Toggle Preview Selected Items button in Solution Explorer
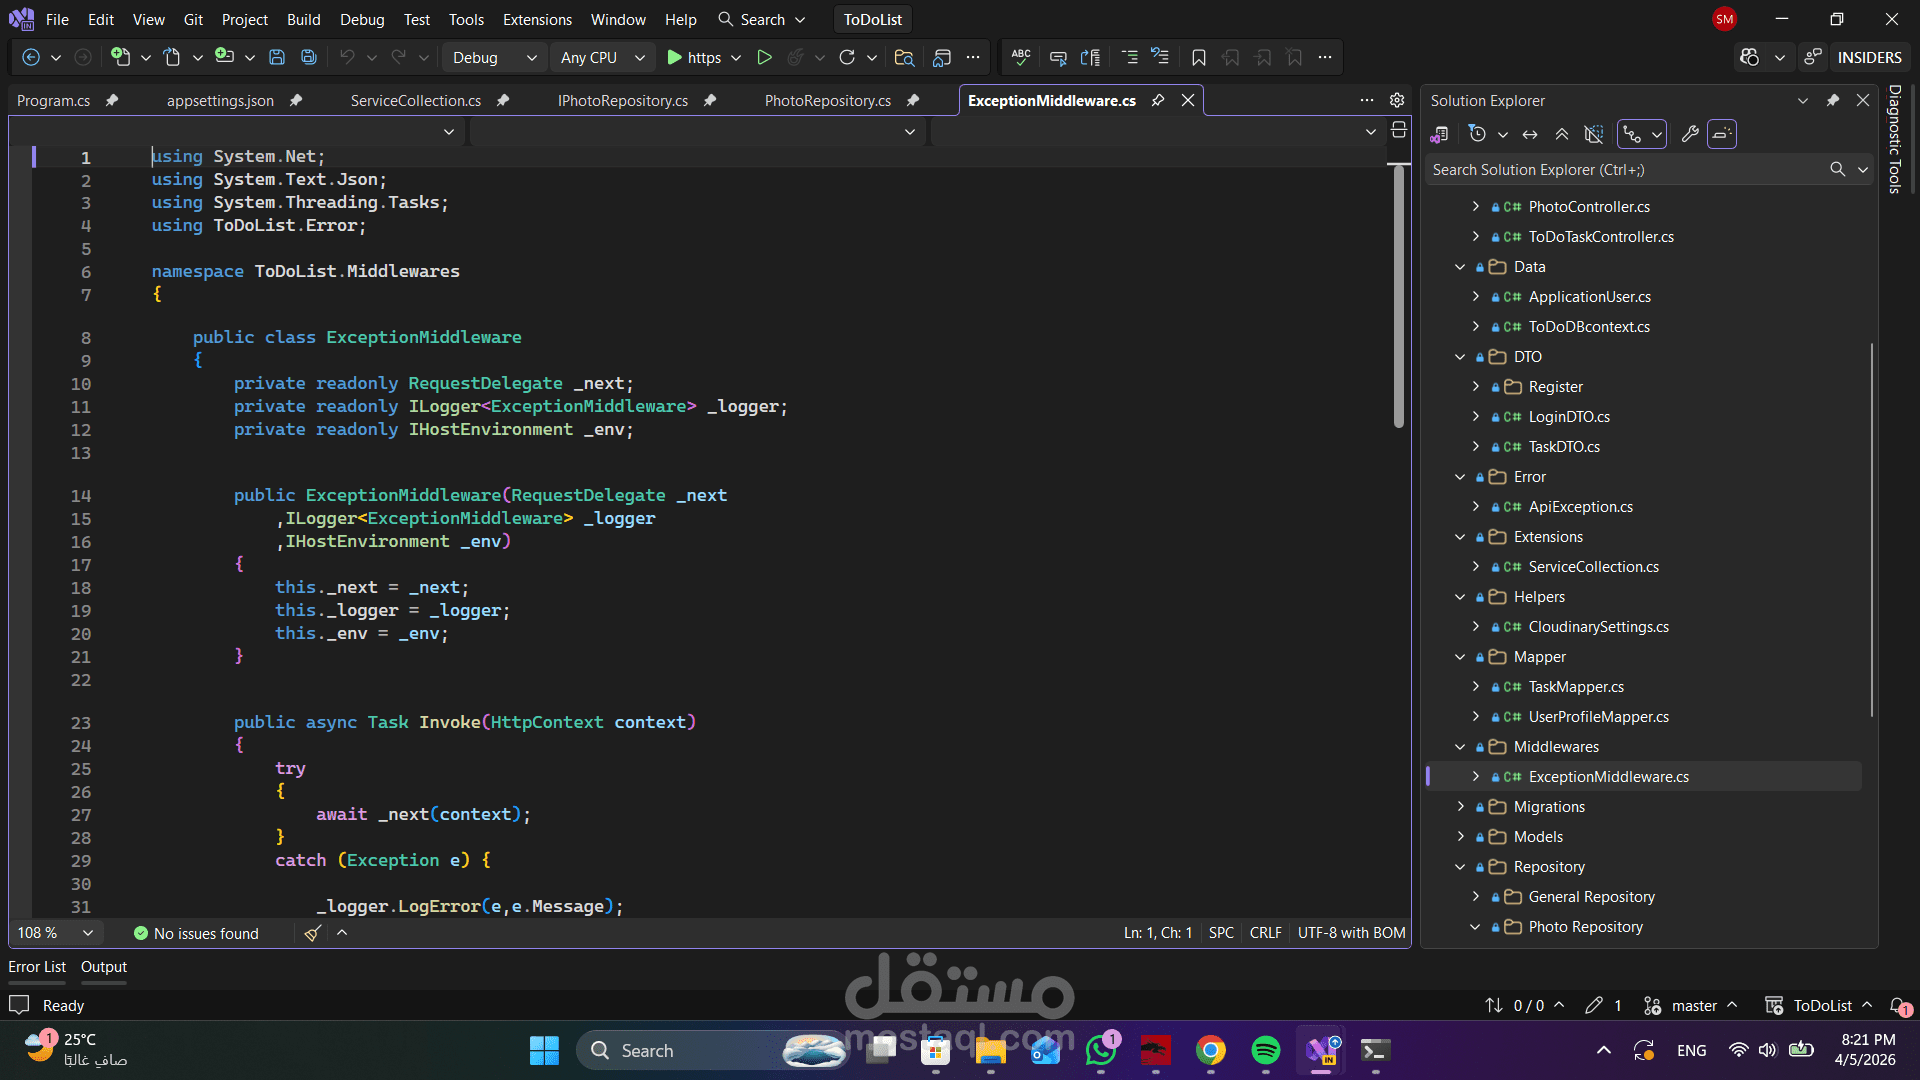The image size is (1920, 1080). tap(1722, 134)
